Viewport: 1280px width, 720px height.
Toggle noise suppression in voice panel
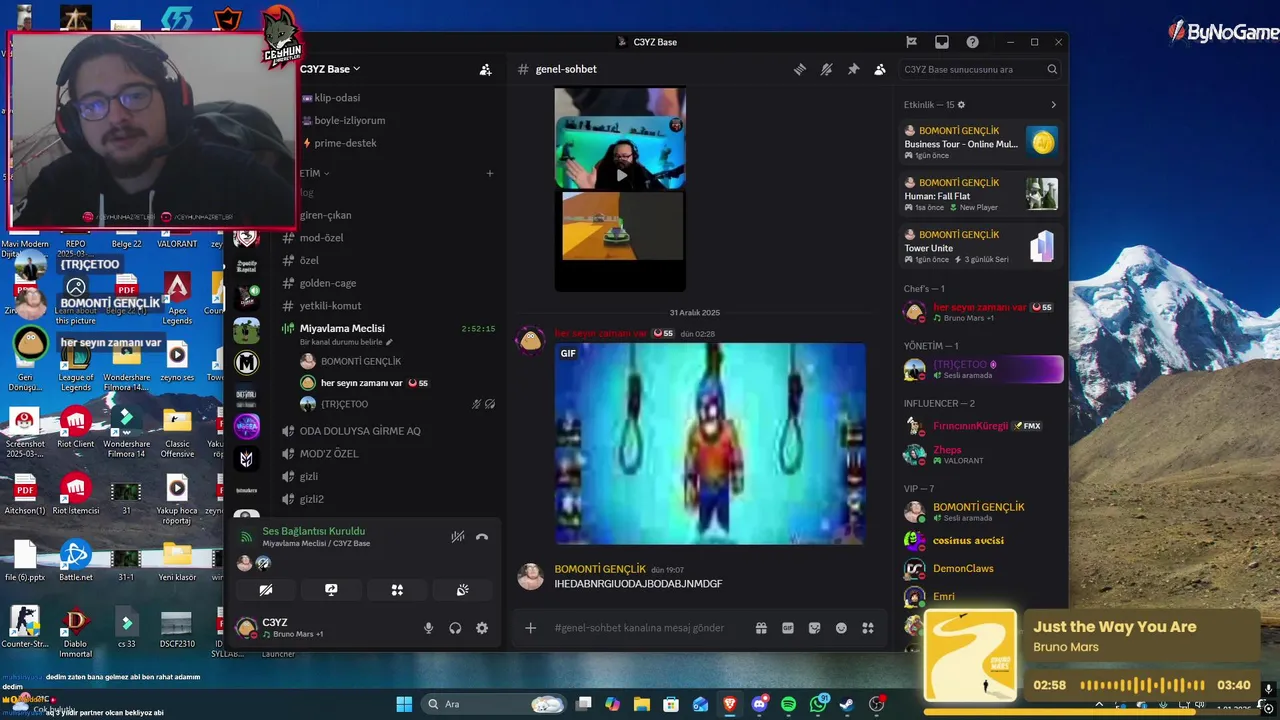(457, 537)
